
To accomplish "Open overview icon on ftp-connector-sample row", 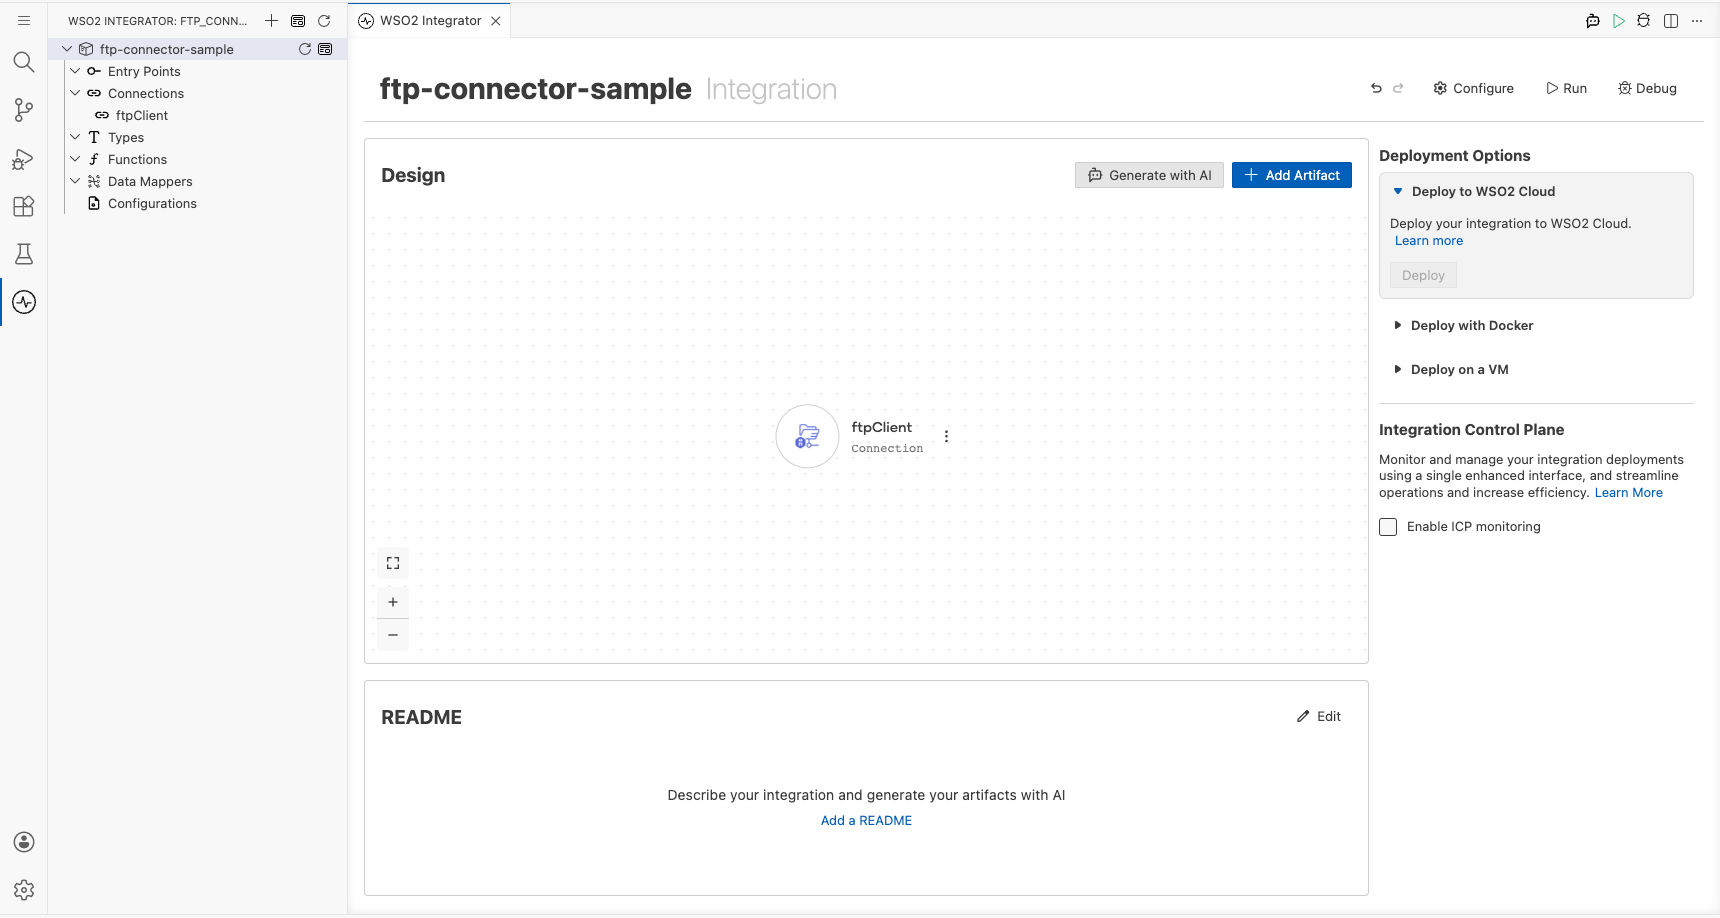I will (x=325, y=49).
